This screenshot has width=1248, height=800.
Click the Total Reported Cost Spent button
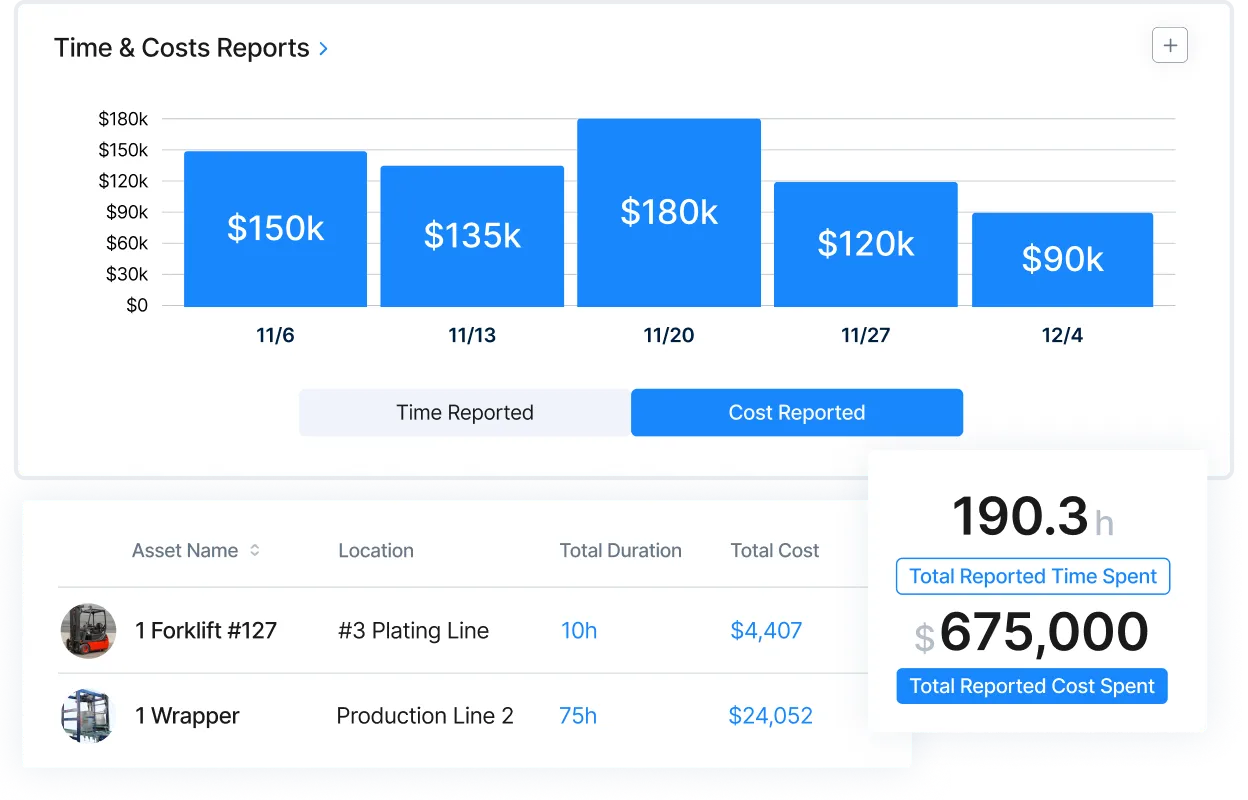1032,686
